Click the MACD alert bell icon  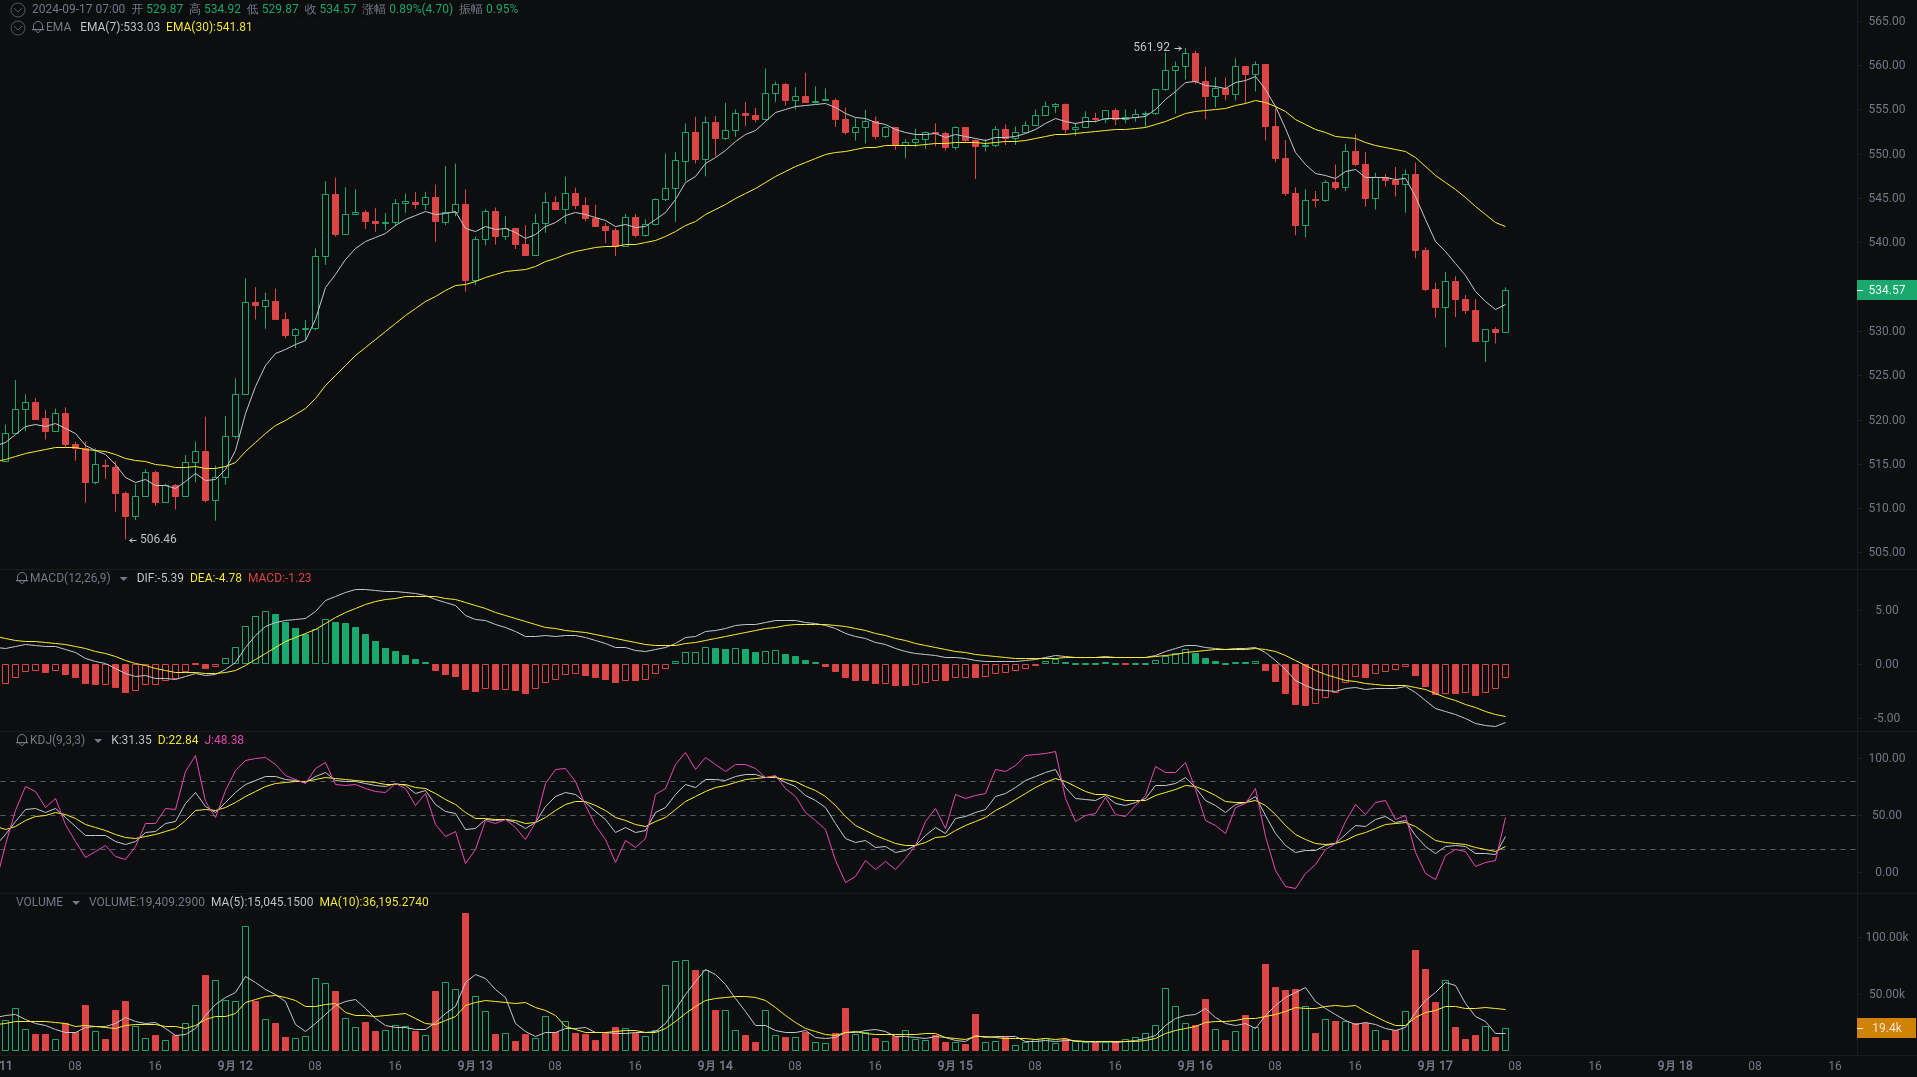(x=20, y=578)
